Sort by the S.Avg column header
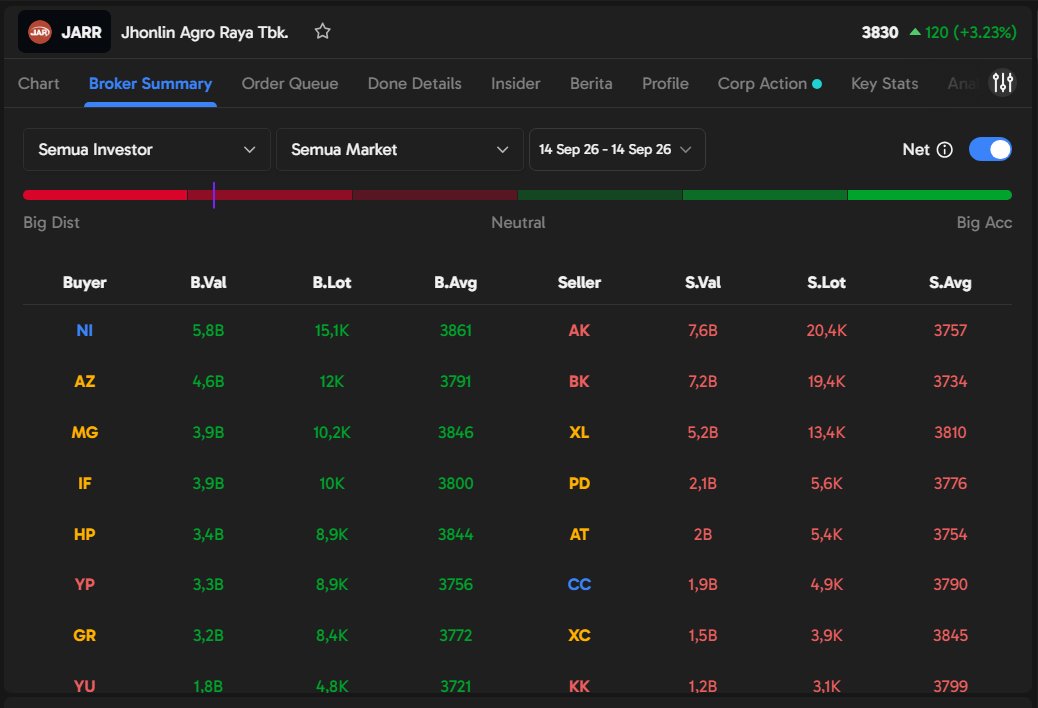This screenshot has height=708, width=1038. (950, 283)
